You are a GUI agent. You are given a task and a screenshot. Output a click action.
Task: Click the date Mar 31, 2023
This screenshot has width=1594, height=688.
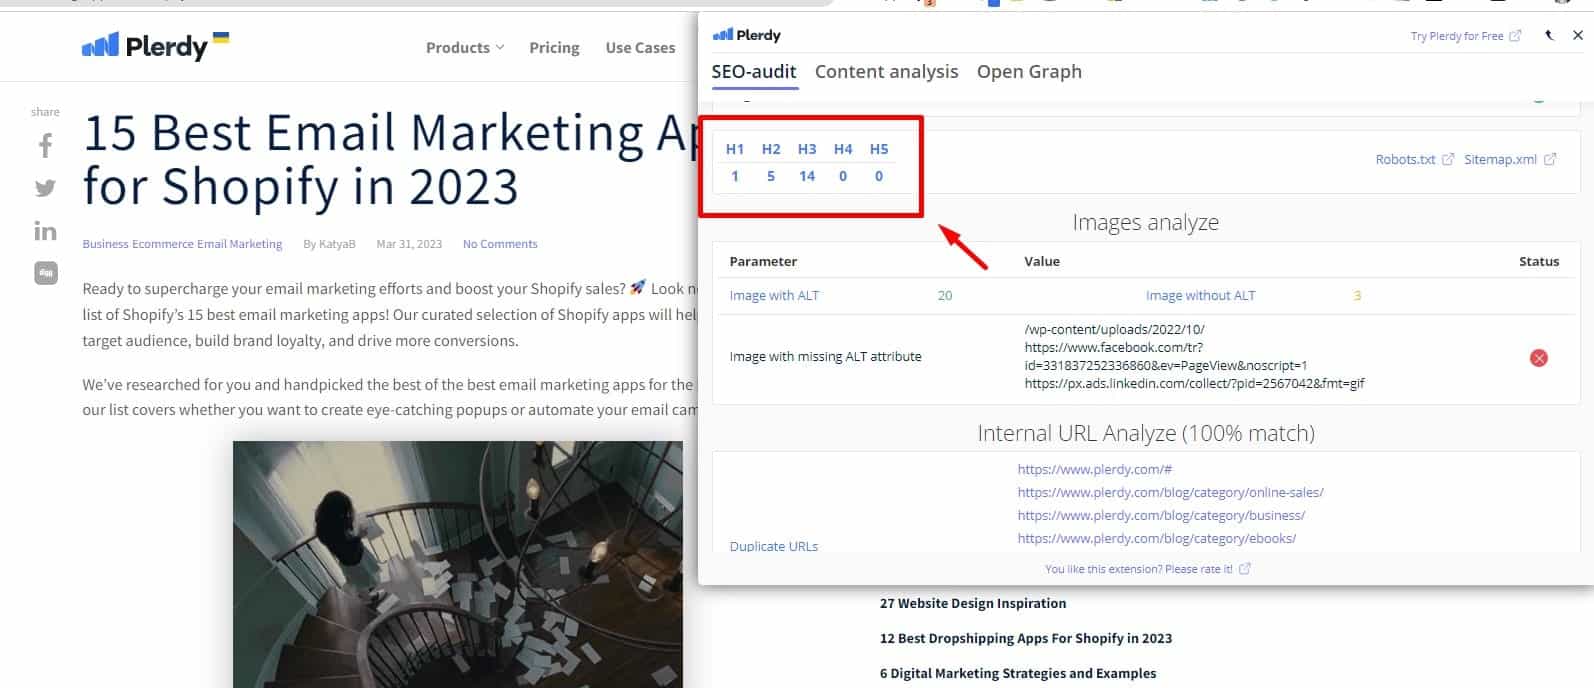click(x=409, y=244)
